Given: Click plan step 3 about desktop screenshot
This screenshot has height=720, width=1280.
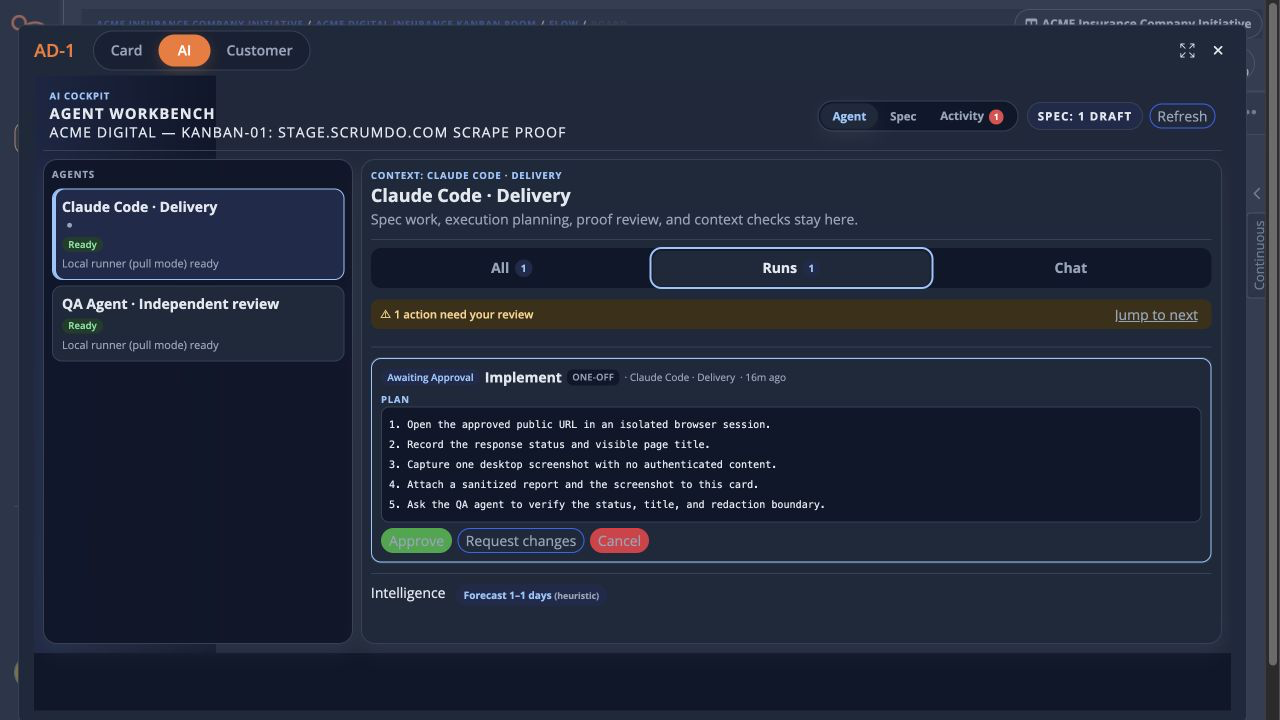Looking at the screenshot, I should tap(583, 464).
